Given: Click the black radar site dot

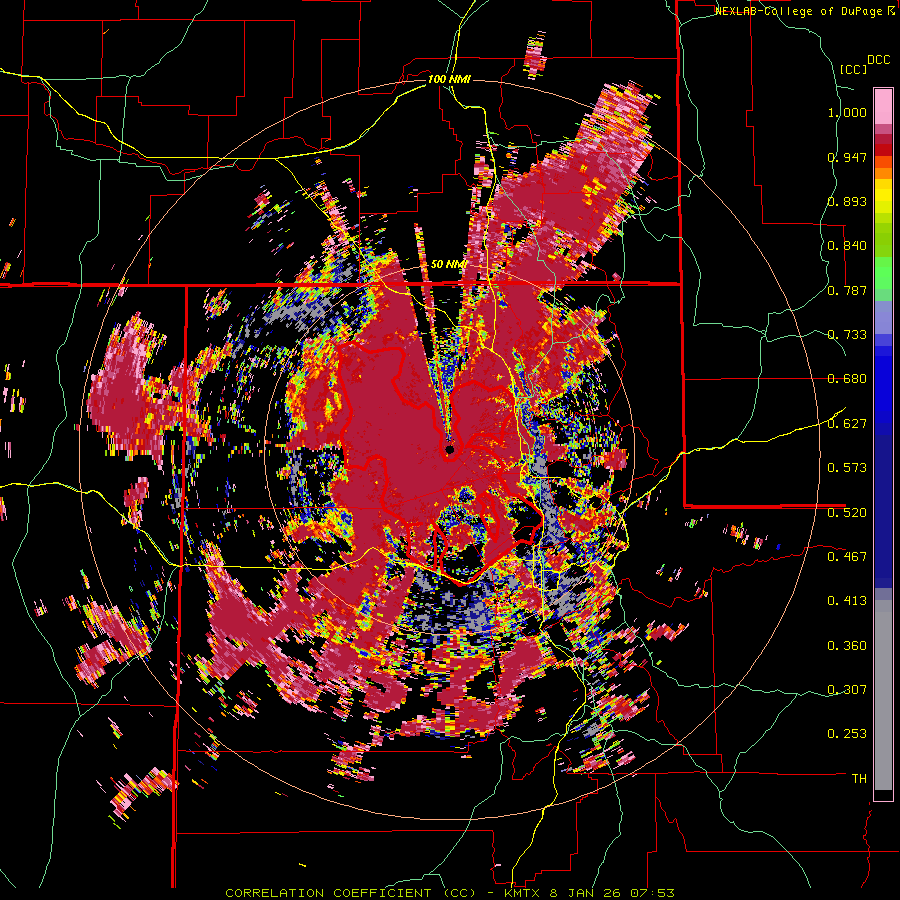Looking at the screenshot, I should pyautogui.click(x=450, y=449).
